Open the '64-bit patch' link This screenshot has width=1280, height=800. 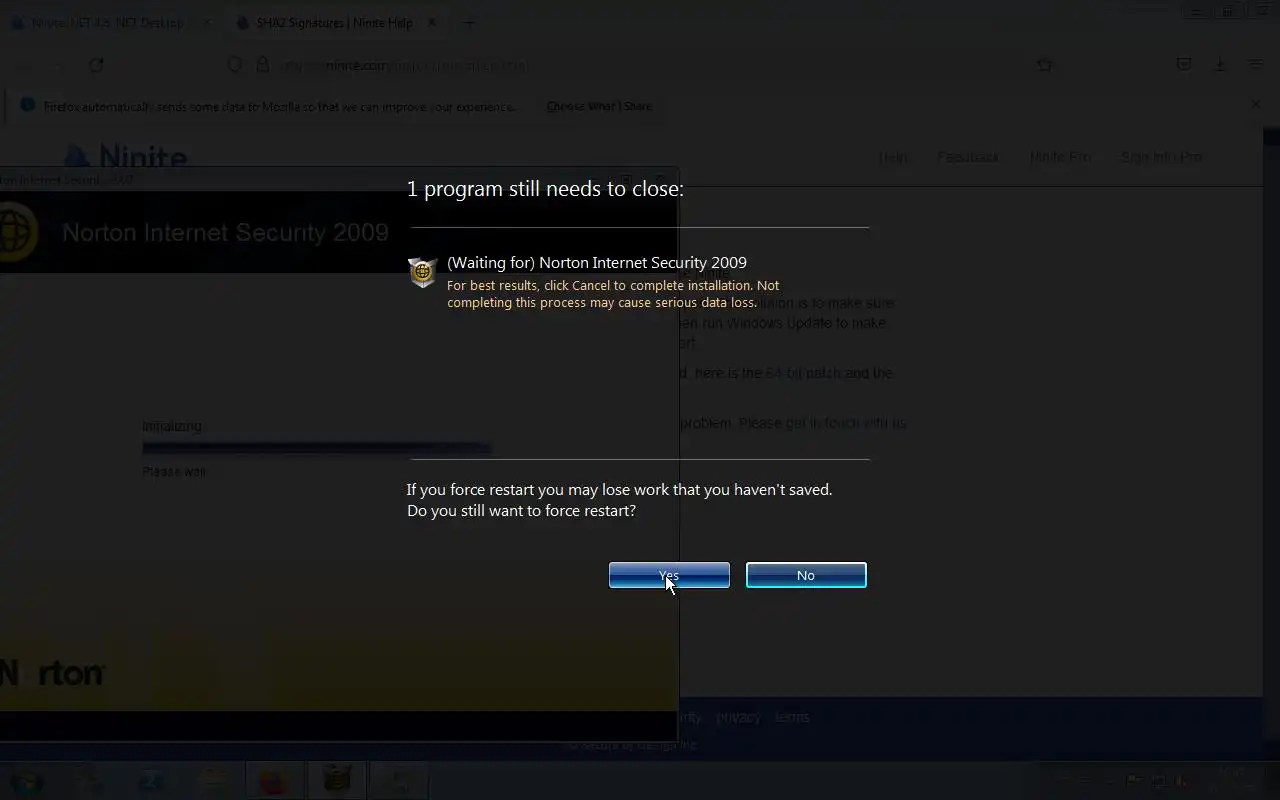point(803,373)
